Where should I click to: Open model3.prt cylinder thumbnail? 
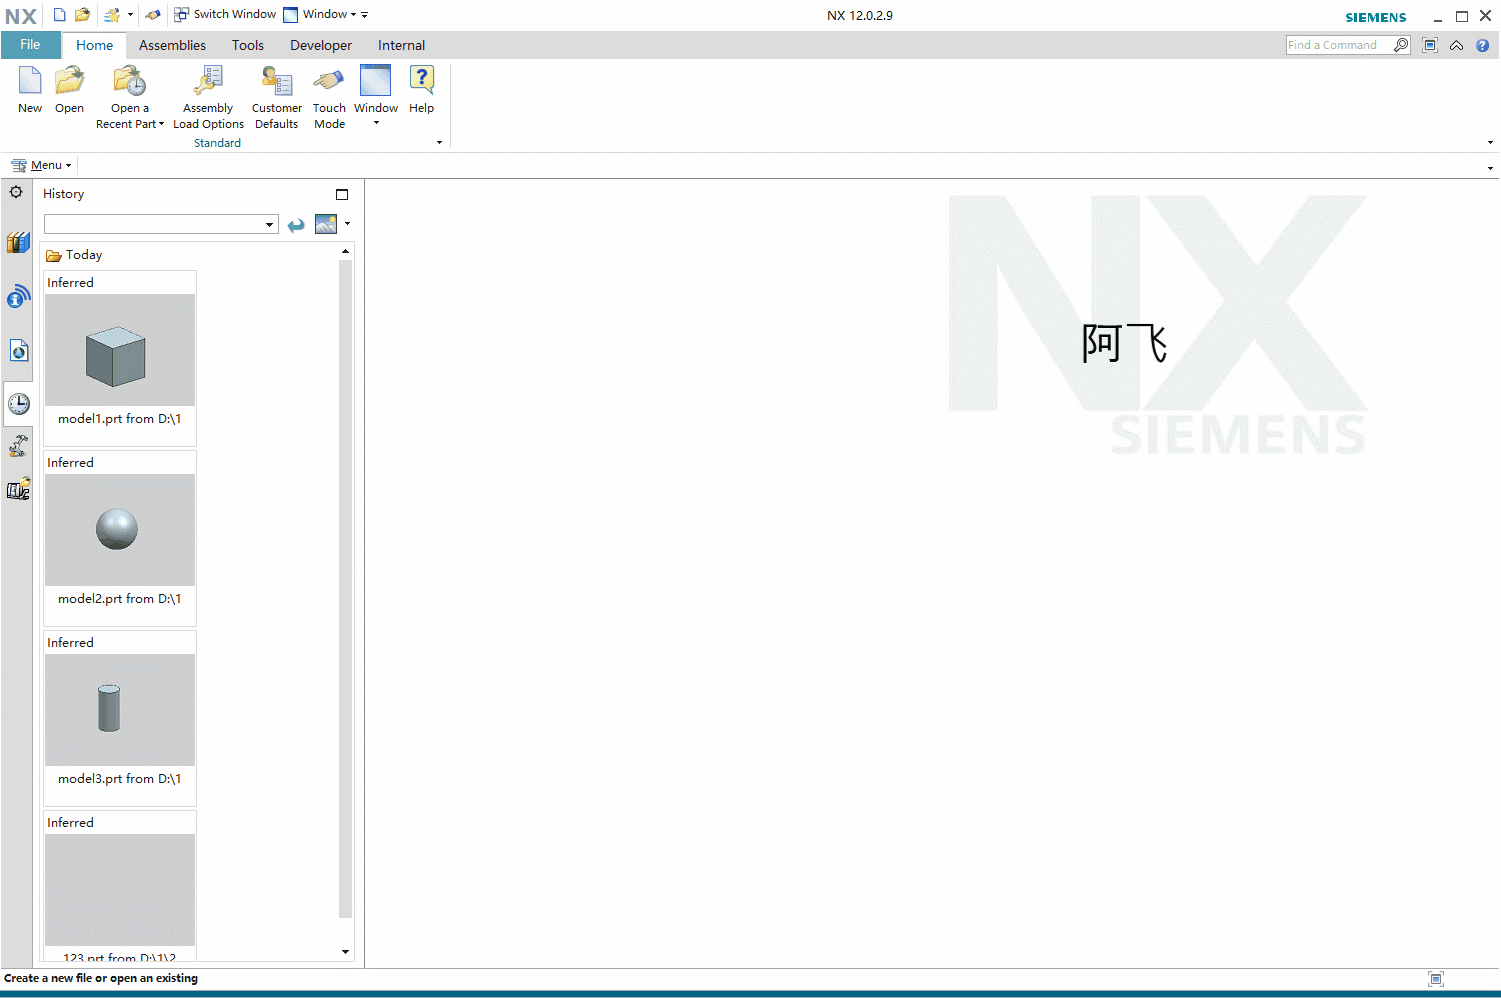pyautogui.click(x=120, y=710)
